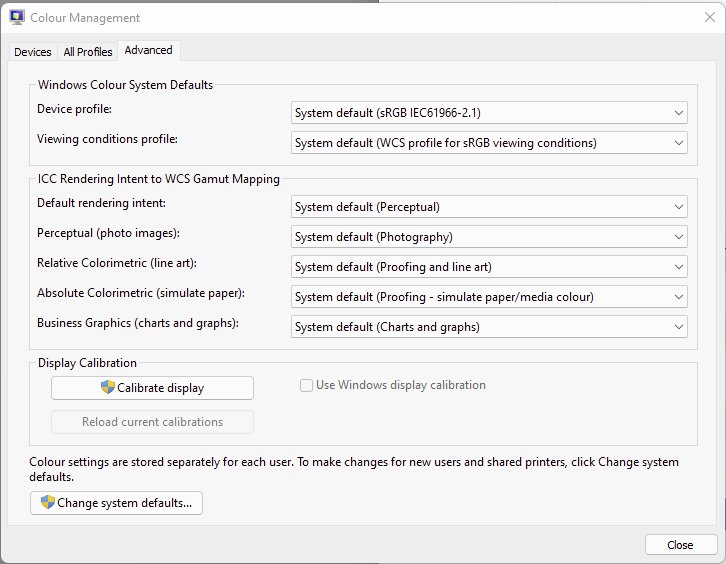
Task: Click the 'Absolute Colorimetric (simulate paper):' label
Action: [x=141, y=293]
